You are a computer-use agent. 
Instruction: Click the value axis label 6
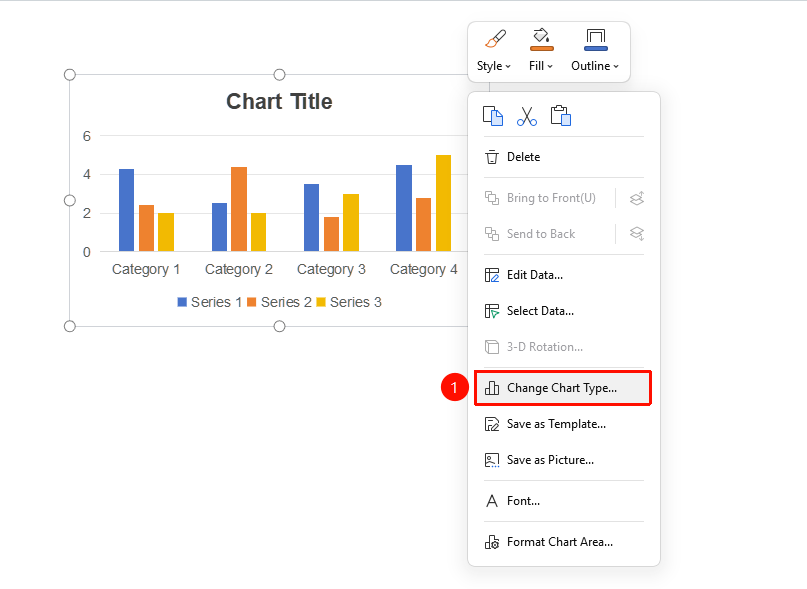point(86,136)
